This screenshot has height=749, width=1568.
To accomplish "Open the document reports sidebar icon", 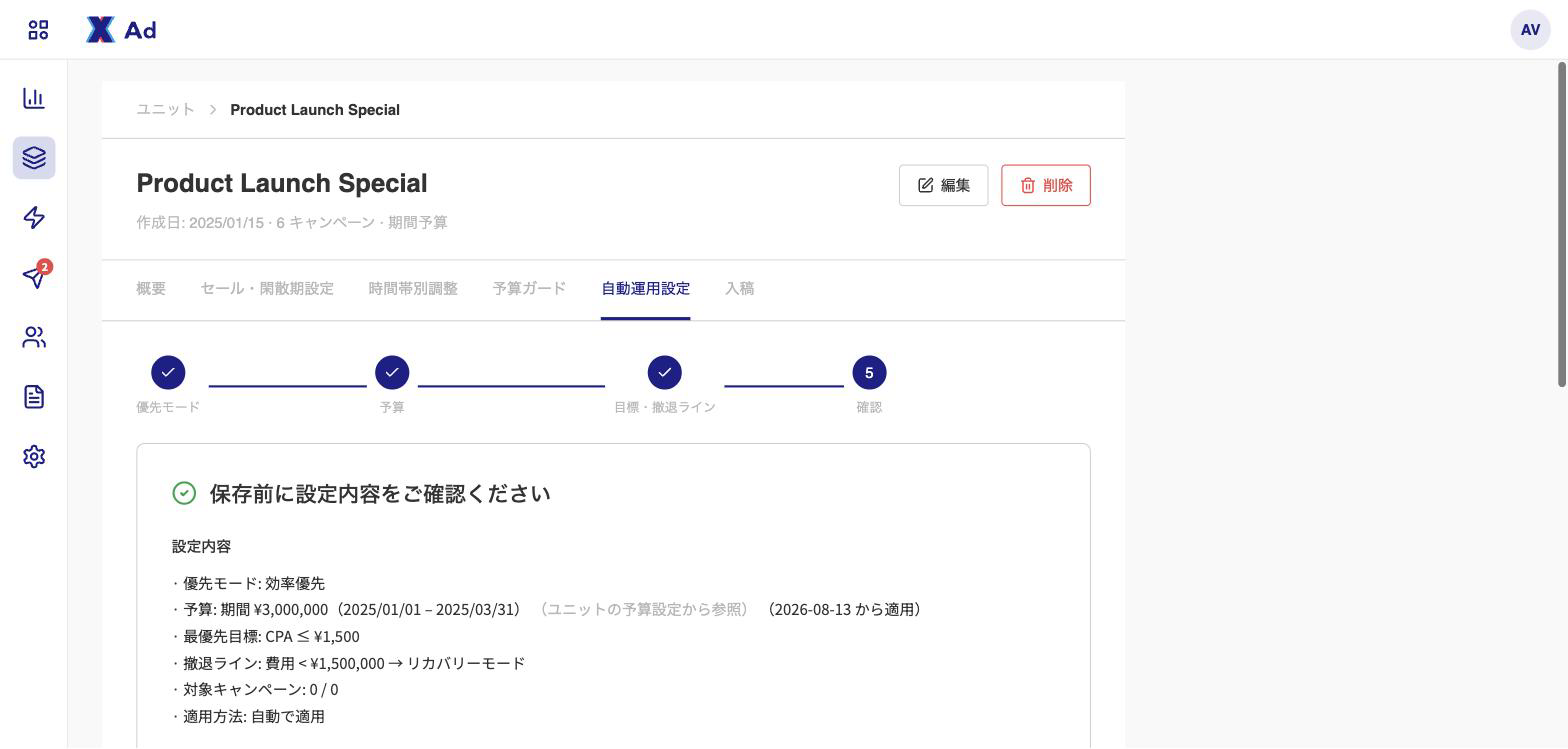I will pyautogui.click(x=34, y=397).
